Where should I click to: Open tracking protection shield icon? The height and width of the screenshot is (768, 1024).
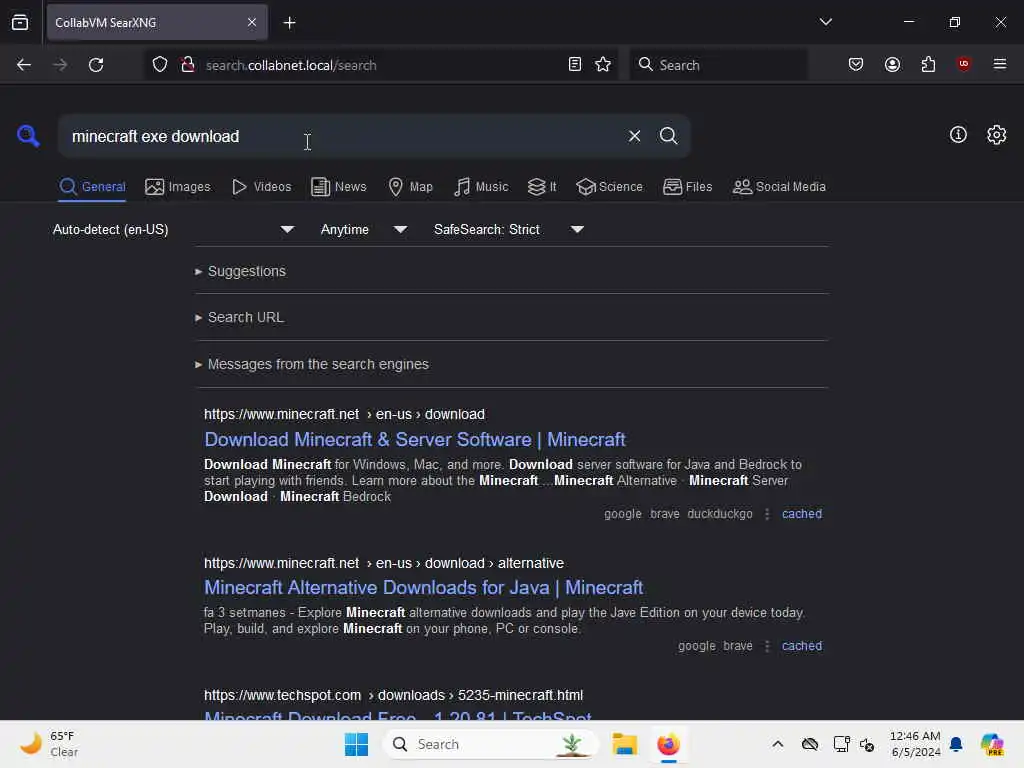coord(160,65)
